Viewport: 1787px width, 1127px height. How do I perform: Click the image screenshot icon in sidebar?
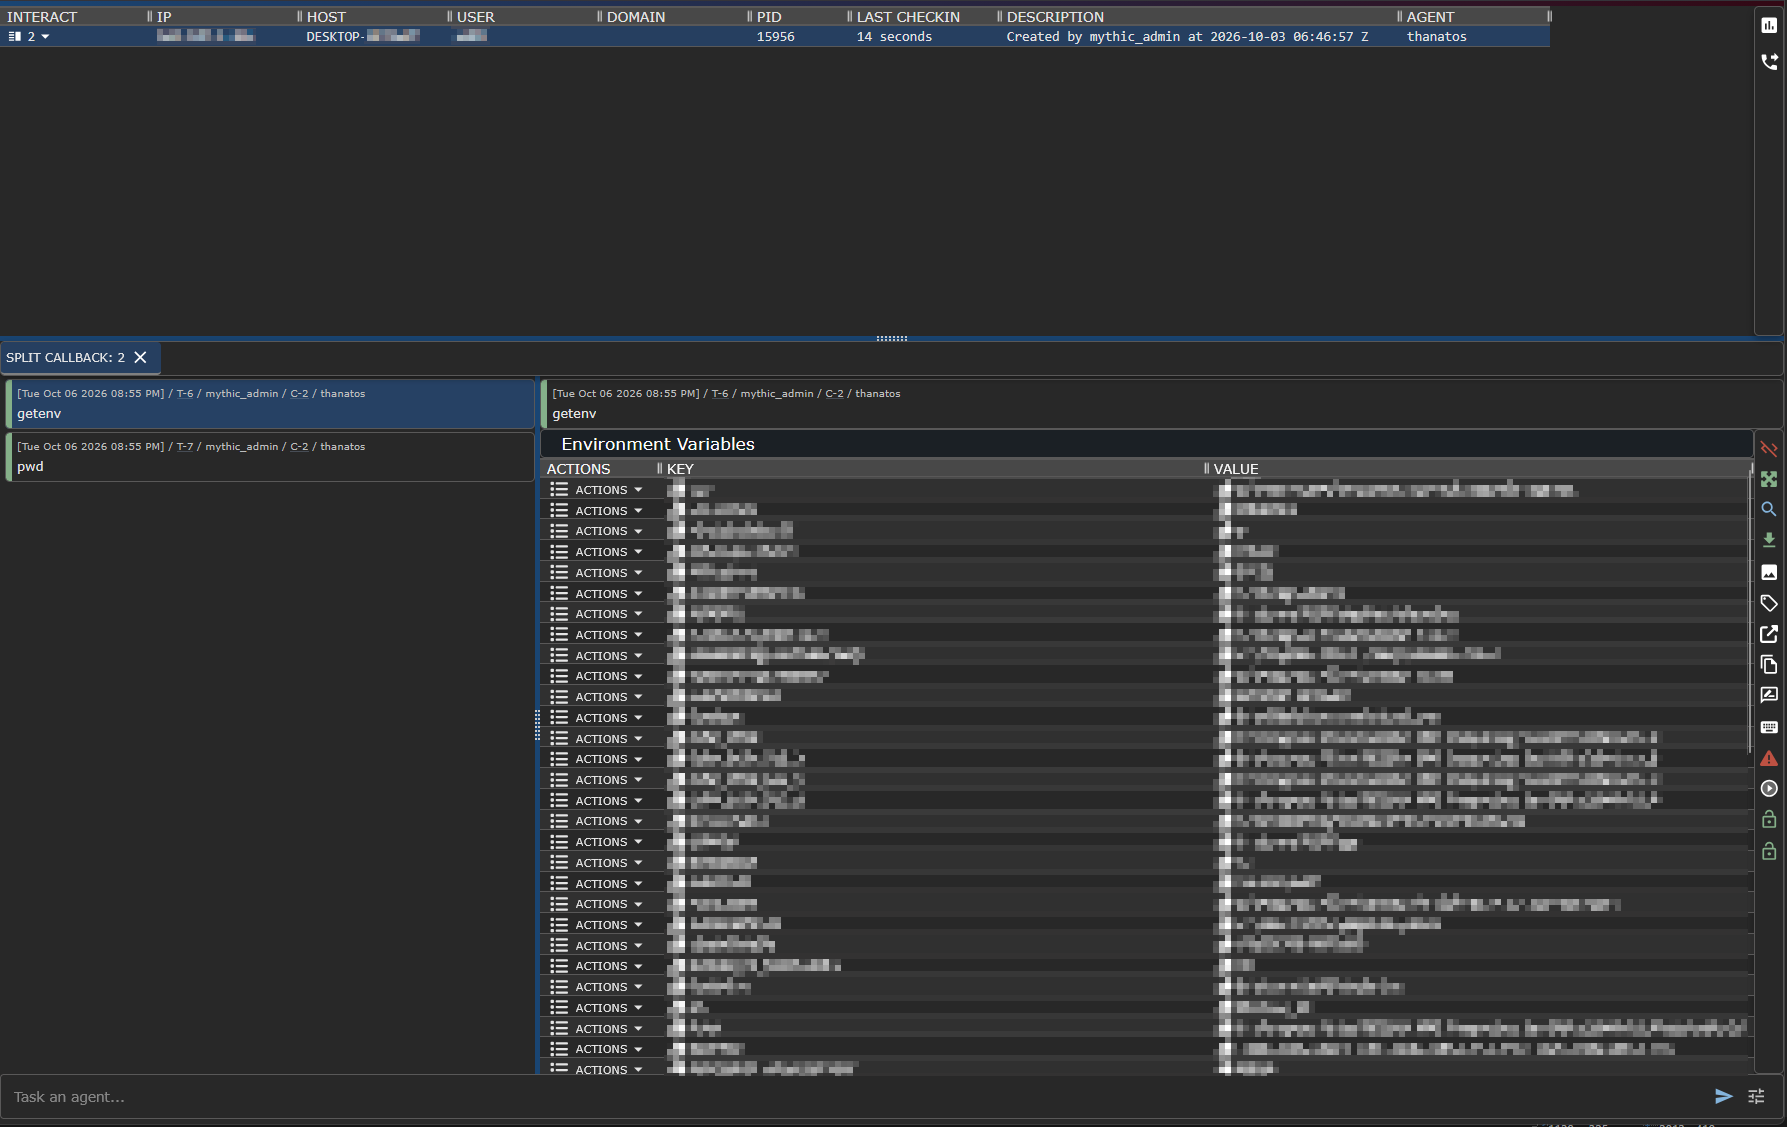point(1769,572)
